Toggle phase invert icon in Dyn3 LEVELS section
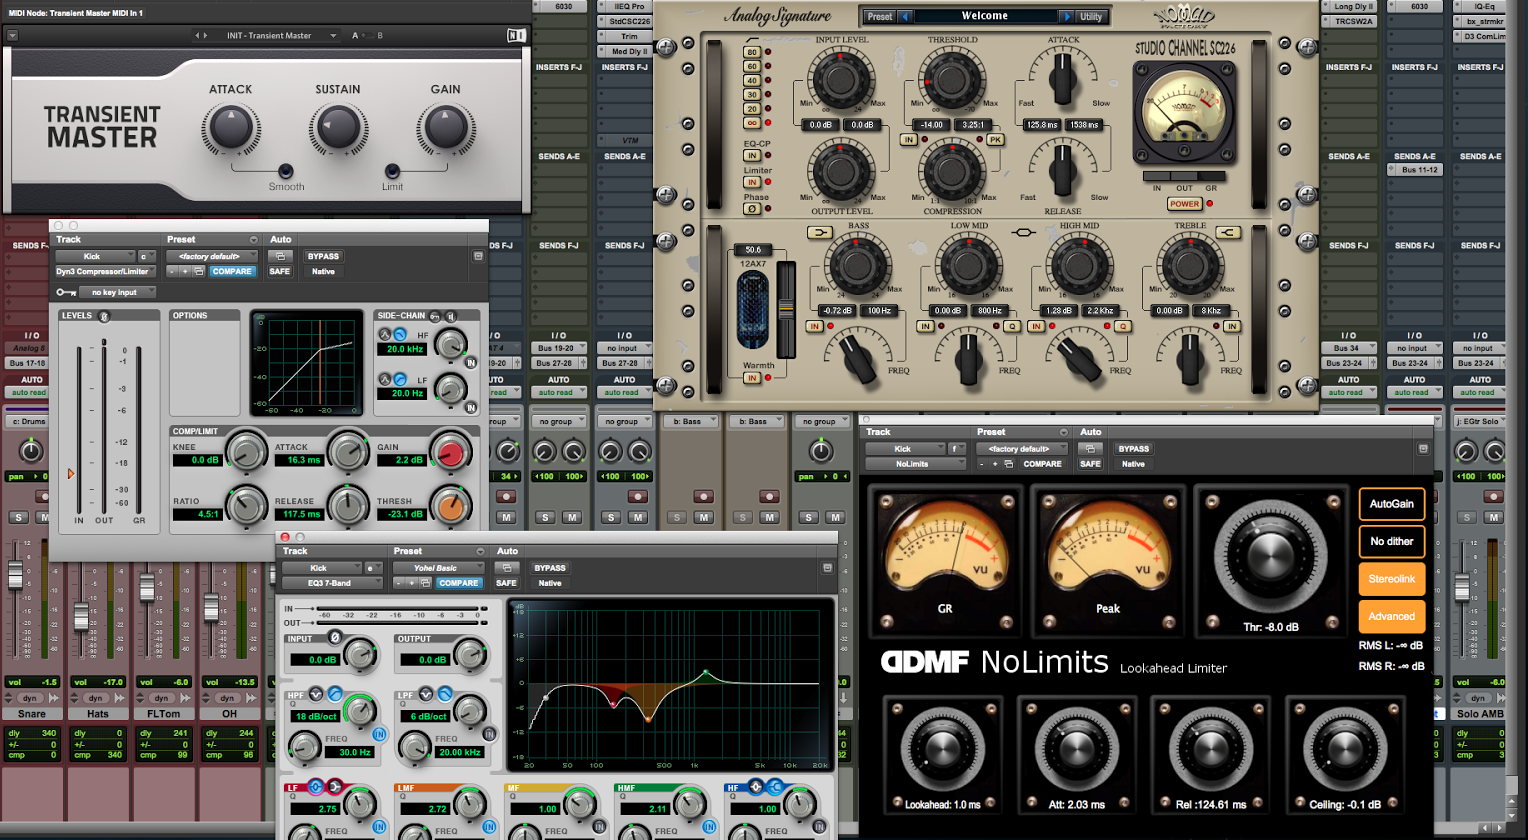The image size is (1528, 840). (x=104, y=316)
